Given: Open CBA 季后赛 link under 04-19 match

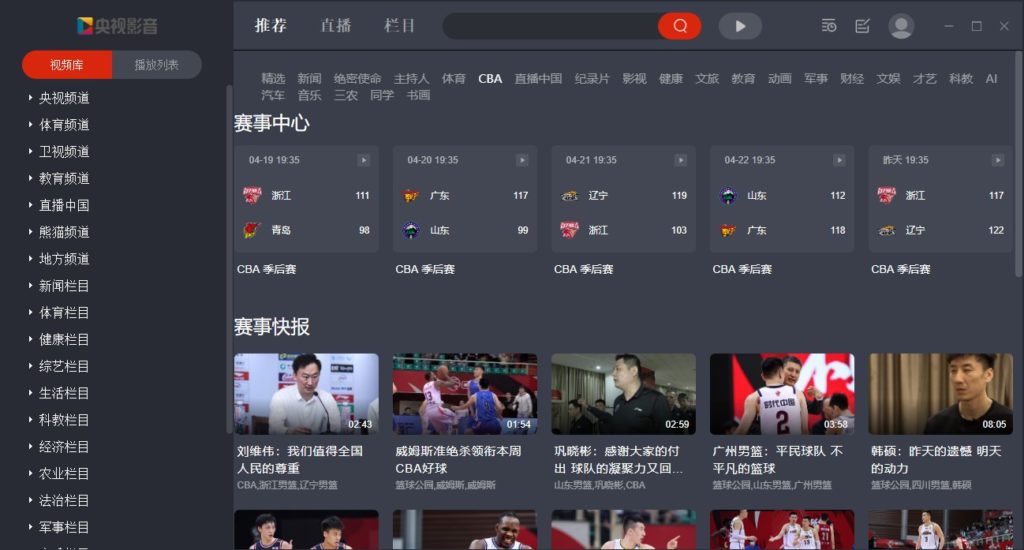Looking at the screenshot, I should (266, 269).
